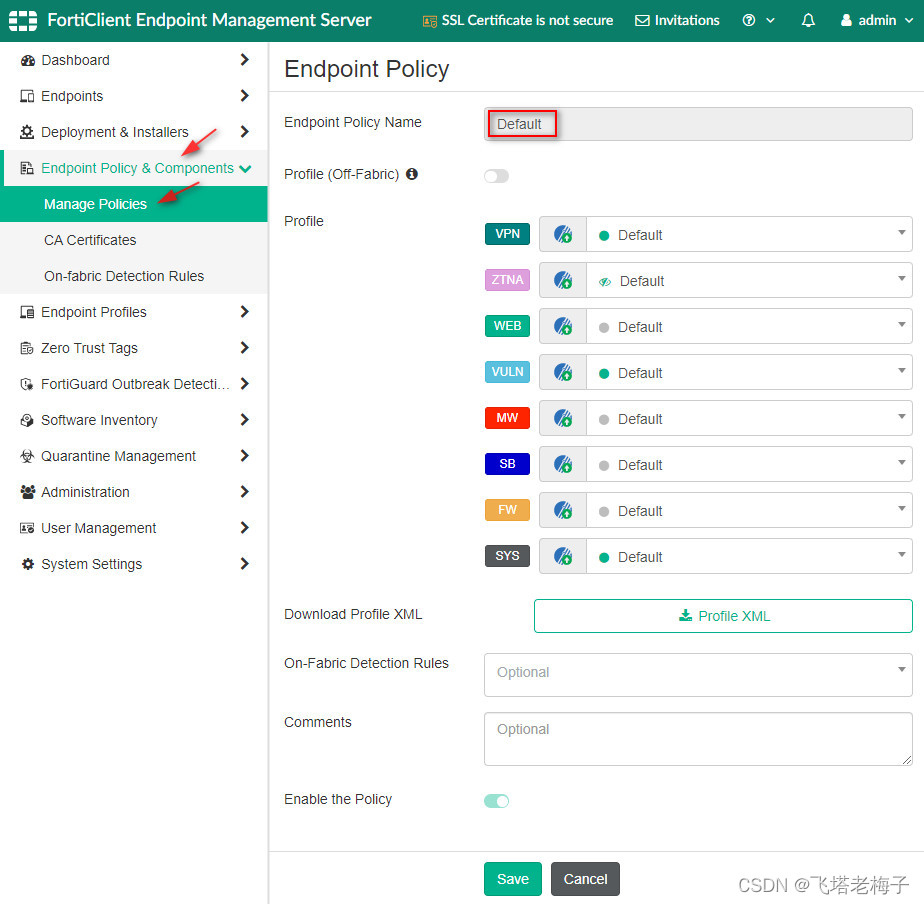The width and height of the screenshot is (924, 904).
Task: Click the Endpoints devices icon
Action: click(27, 96)
